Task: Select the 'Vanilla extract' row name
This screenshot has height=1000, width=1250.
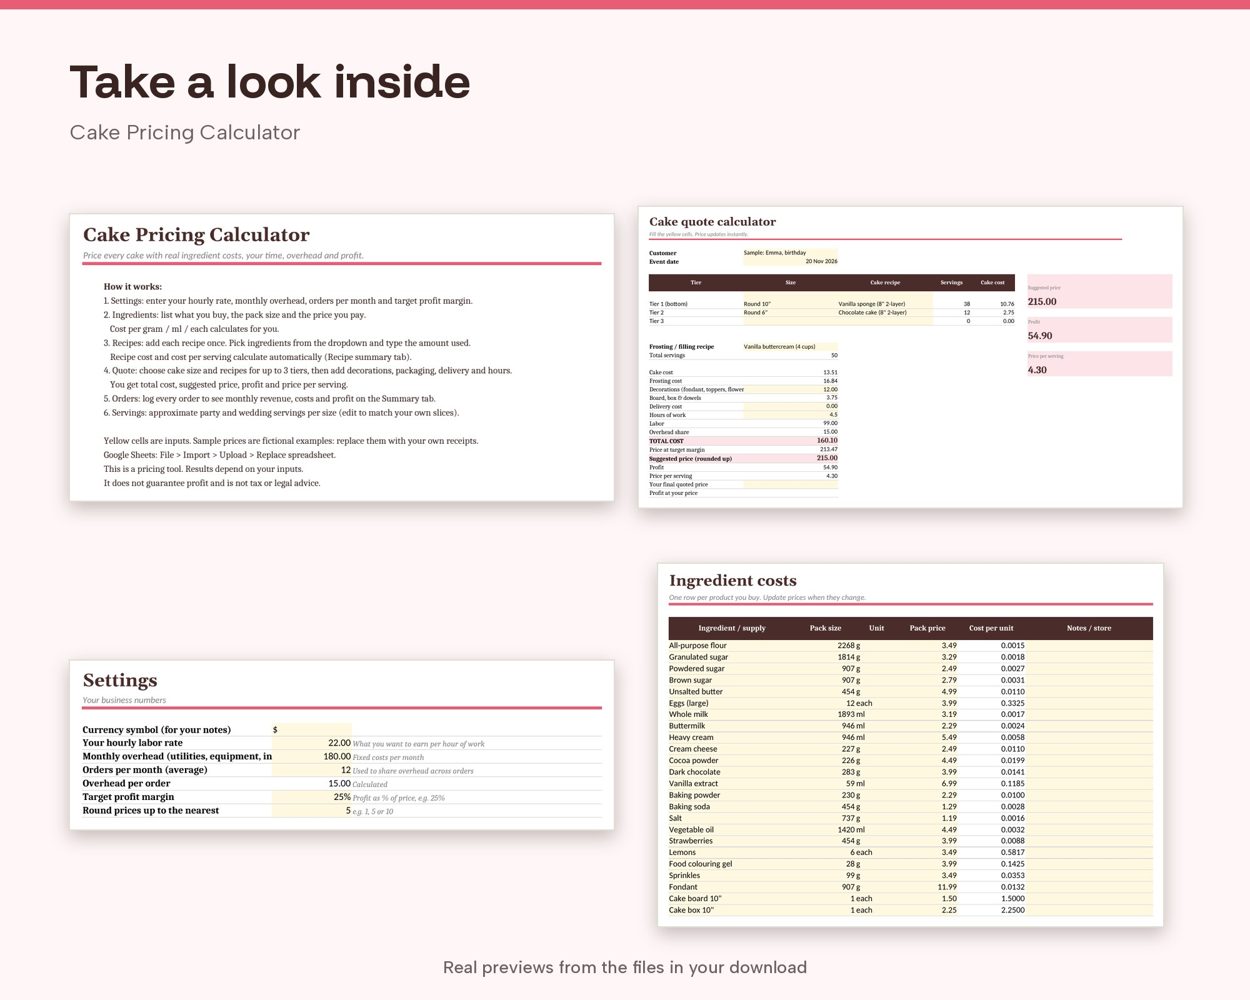Action: (x=693, y=784)
